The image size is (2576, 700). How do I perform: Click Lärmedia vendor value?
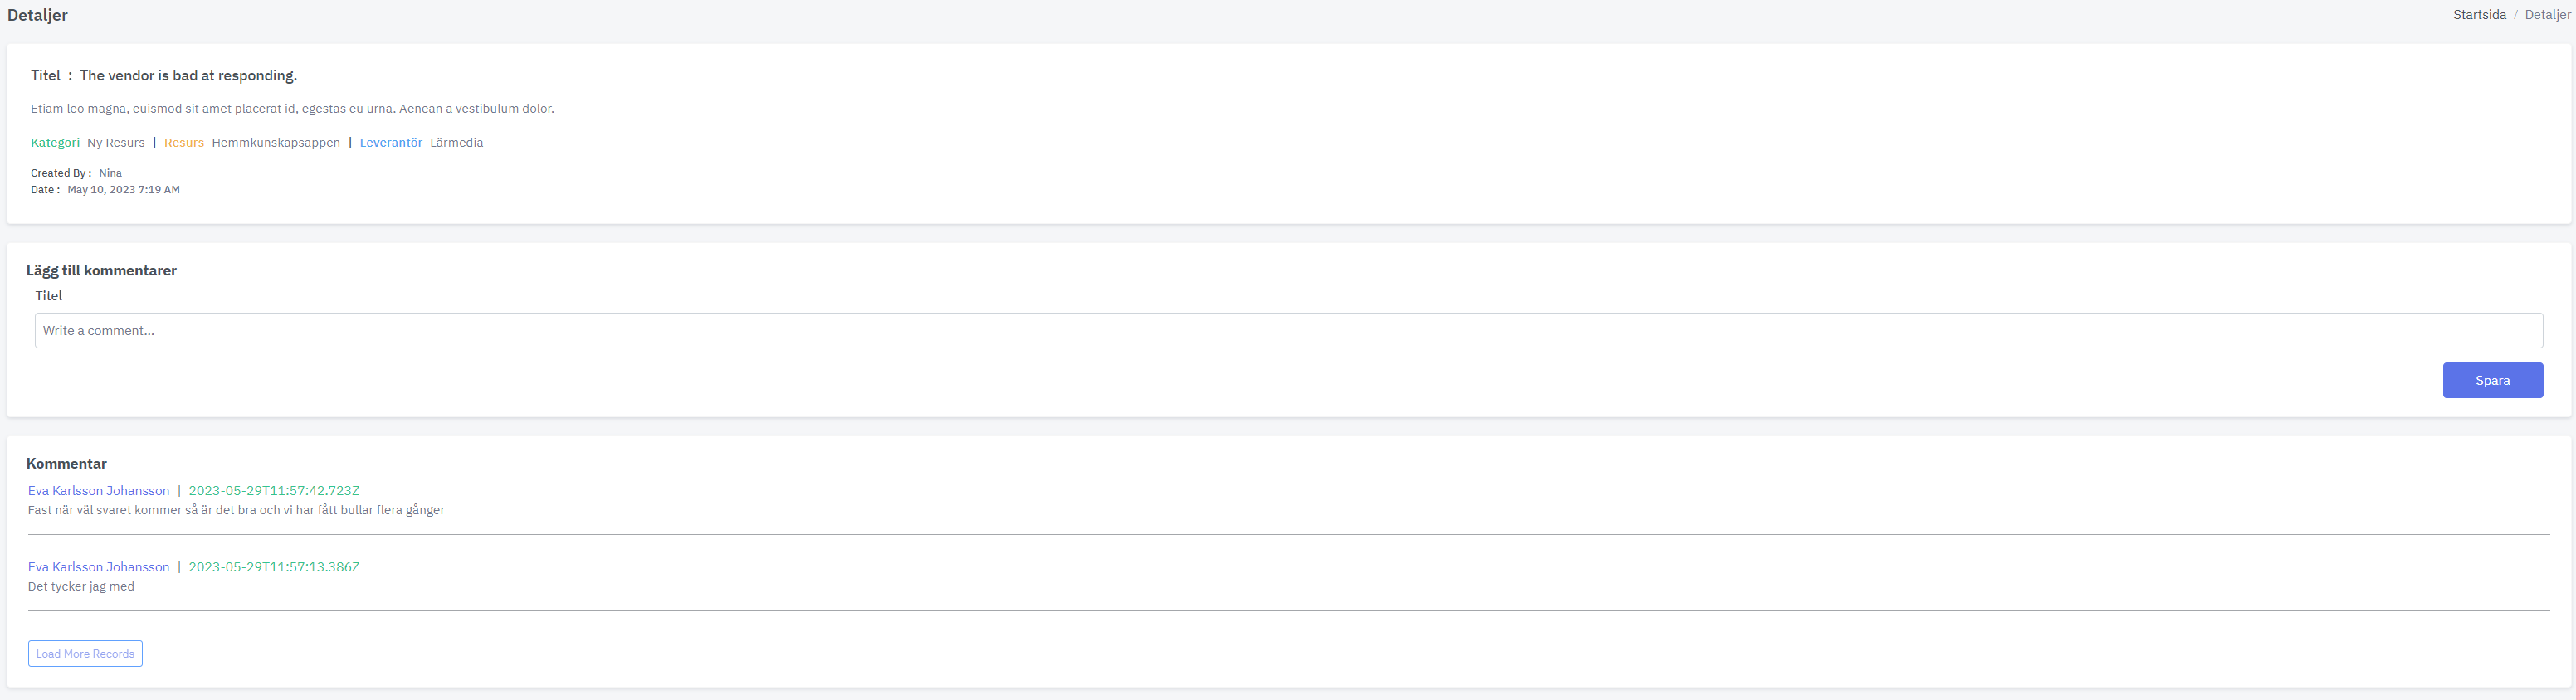tap(457, 143)
